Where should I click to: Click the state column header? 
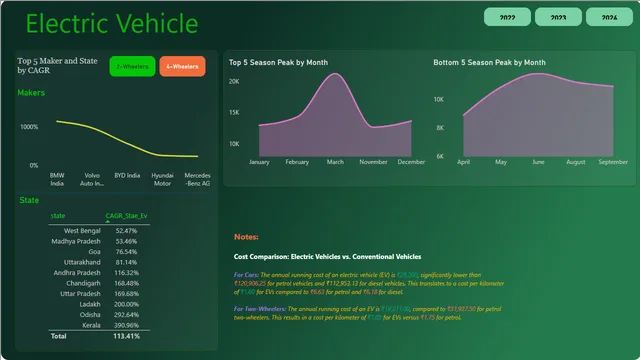[x=58, y=216]
